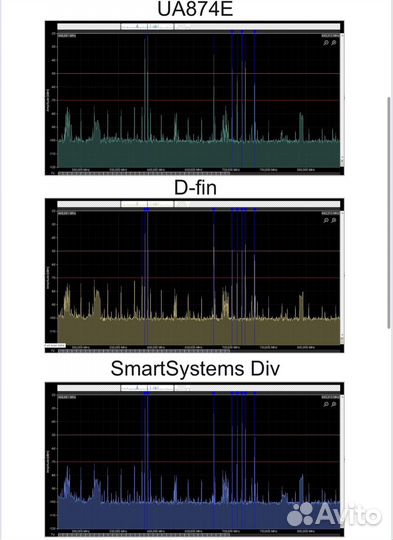Select the "UA874E" heading text

(195, 9)
